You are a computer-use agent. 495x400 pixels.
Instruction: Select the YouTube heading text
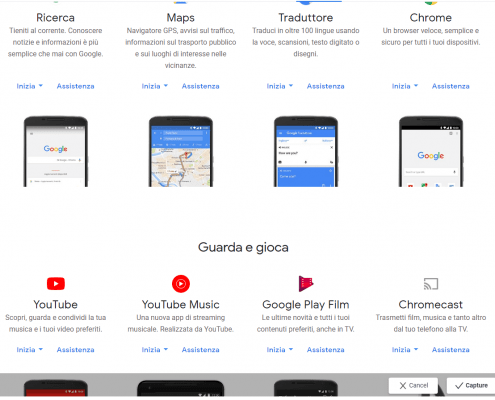pyautogui.click(x=56, y=305)
